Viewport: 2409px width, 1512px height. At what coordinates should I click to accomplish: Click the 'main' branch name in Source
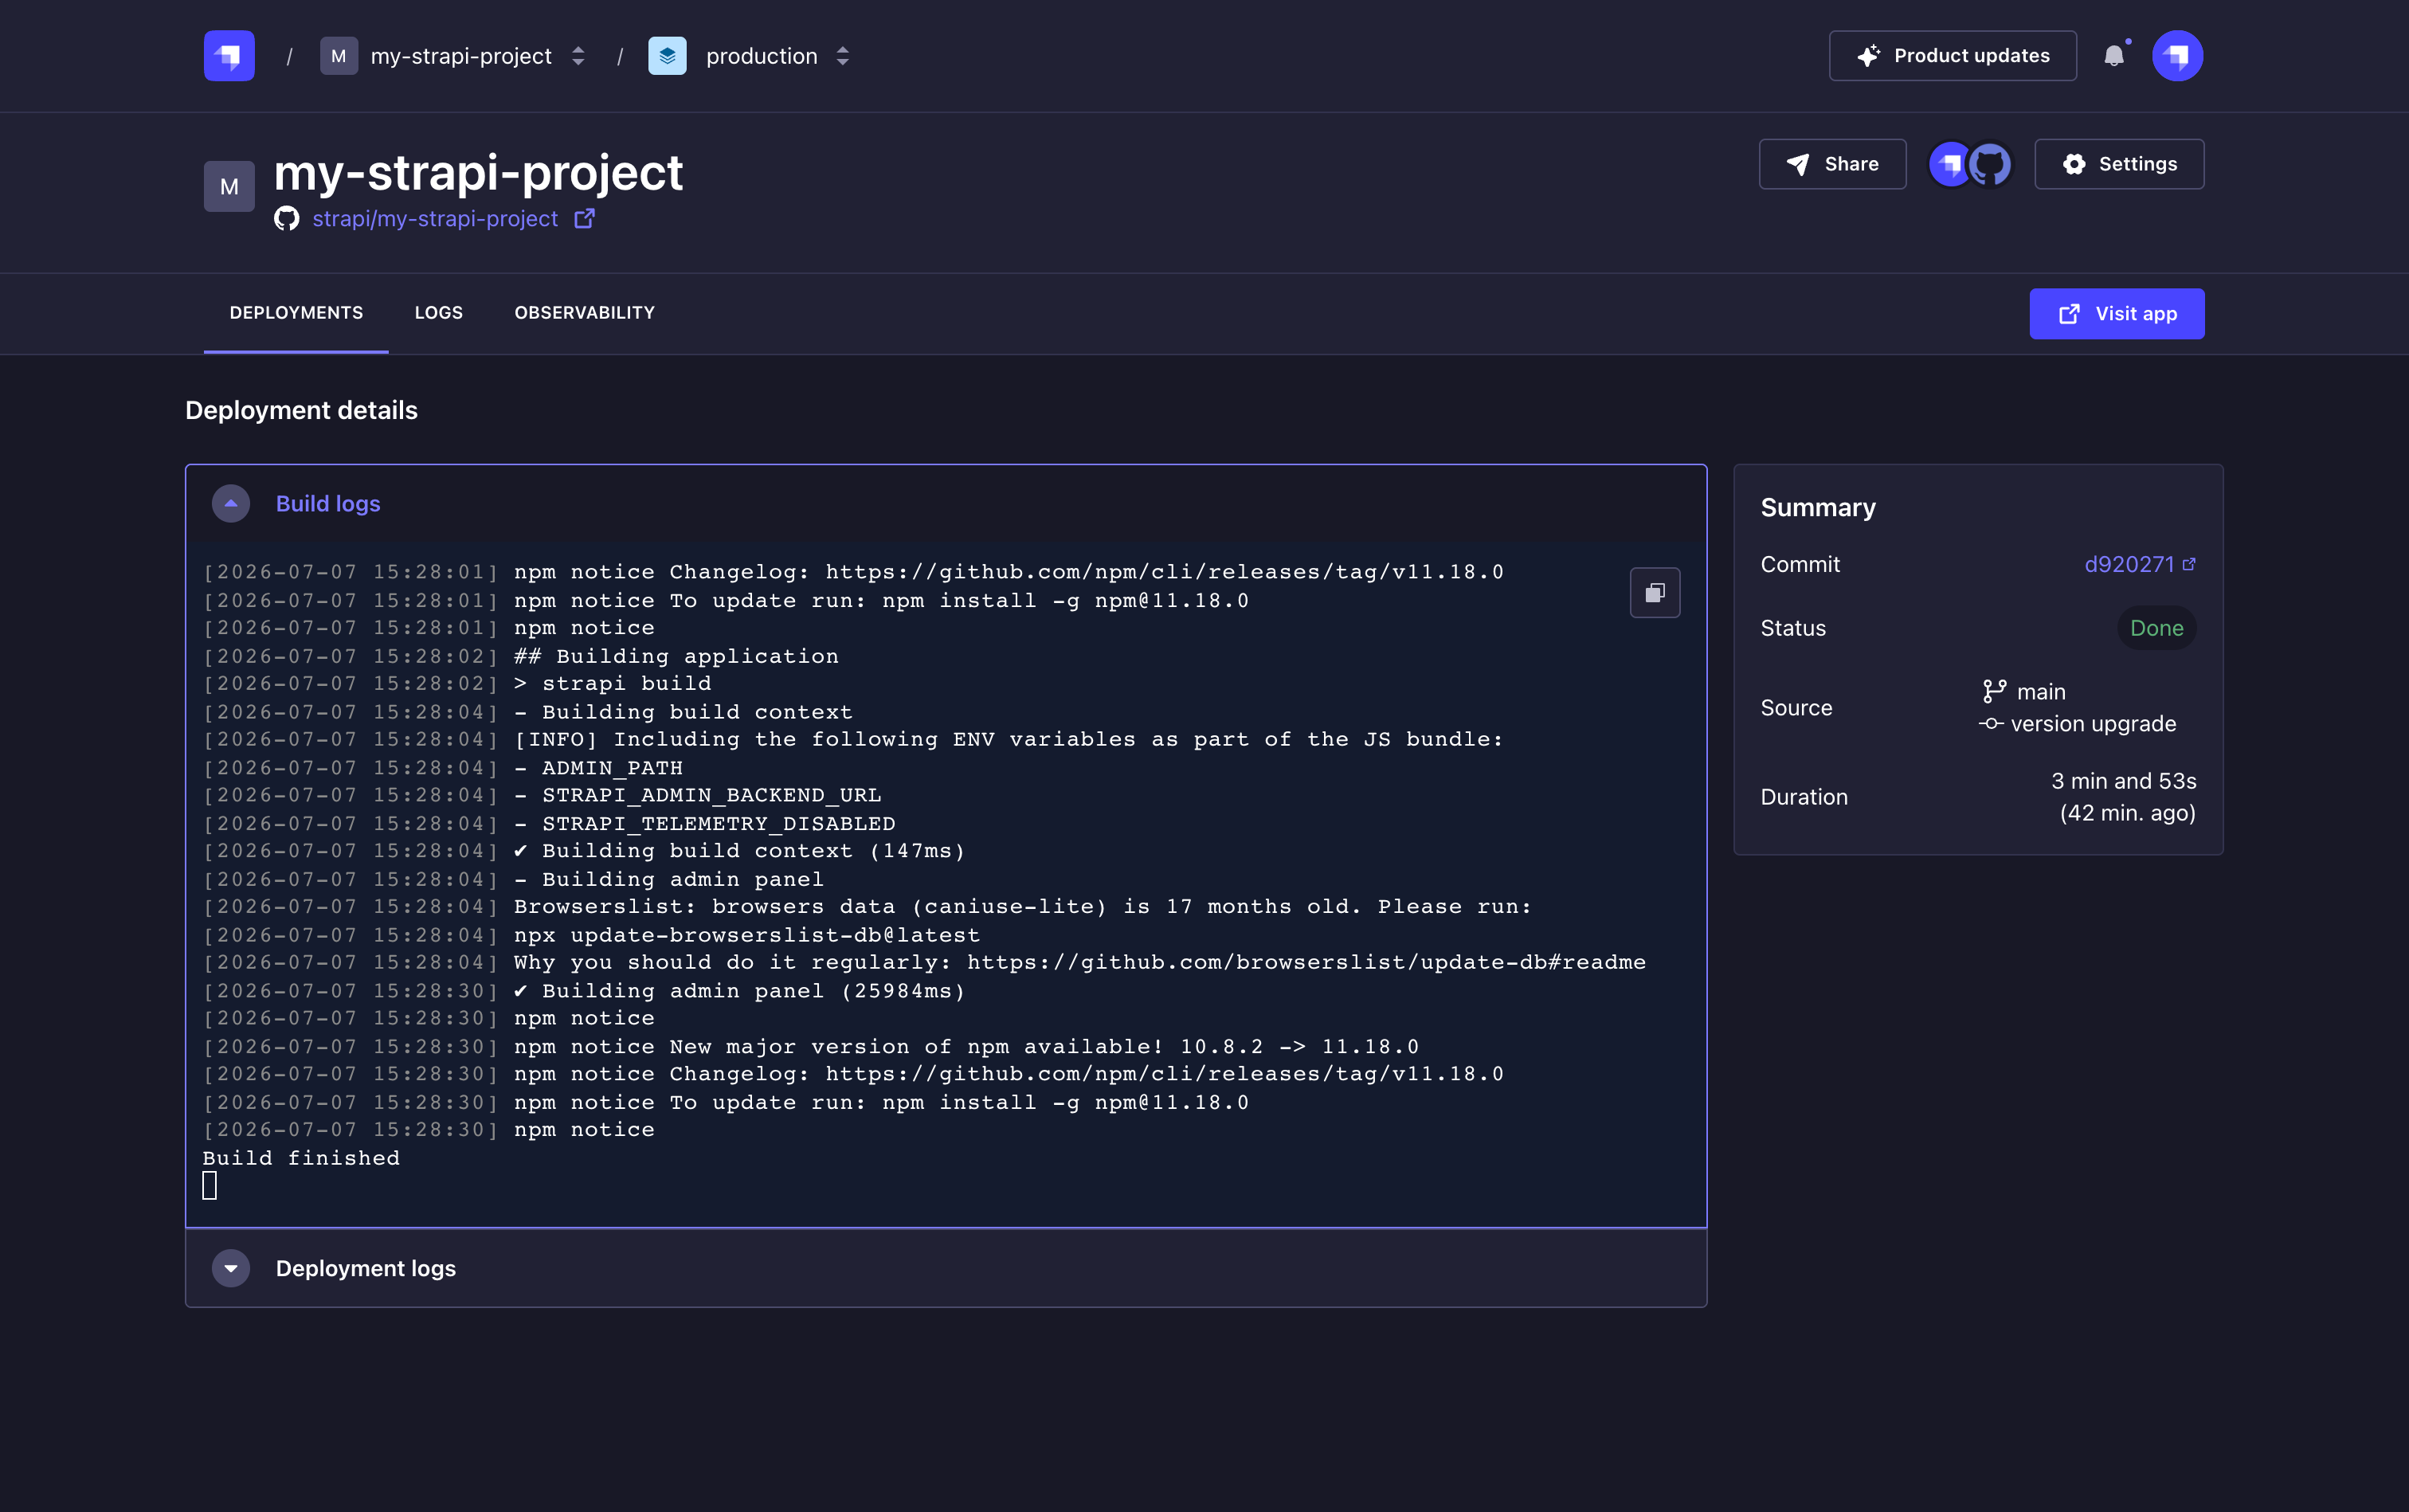[2041, 692]
